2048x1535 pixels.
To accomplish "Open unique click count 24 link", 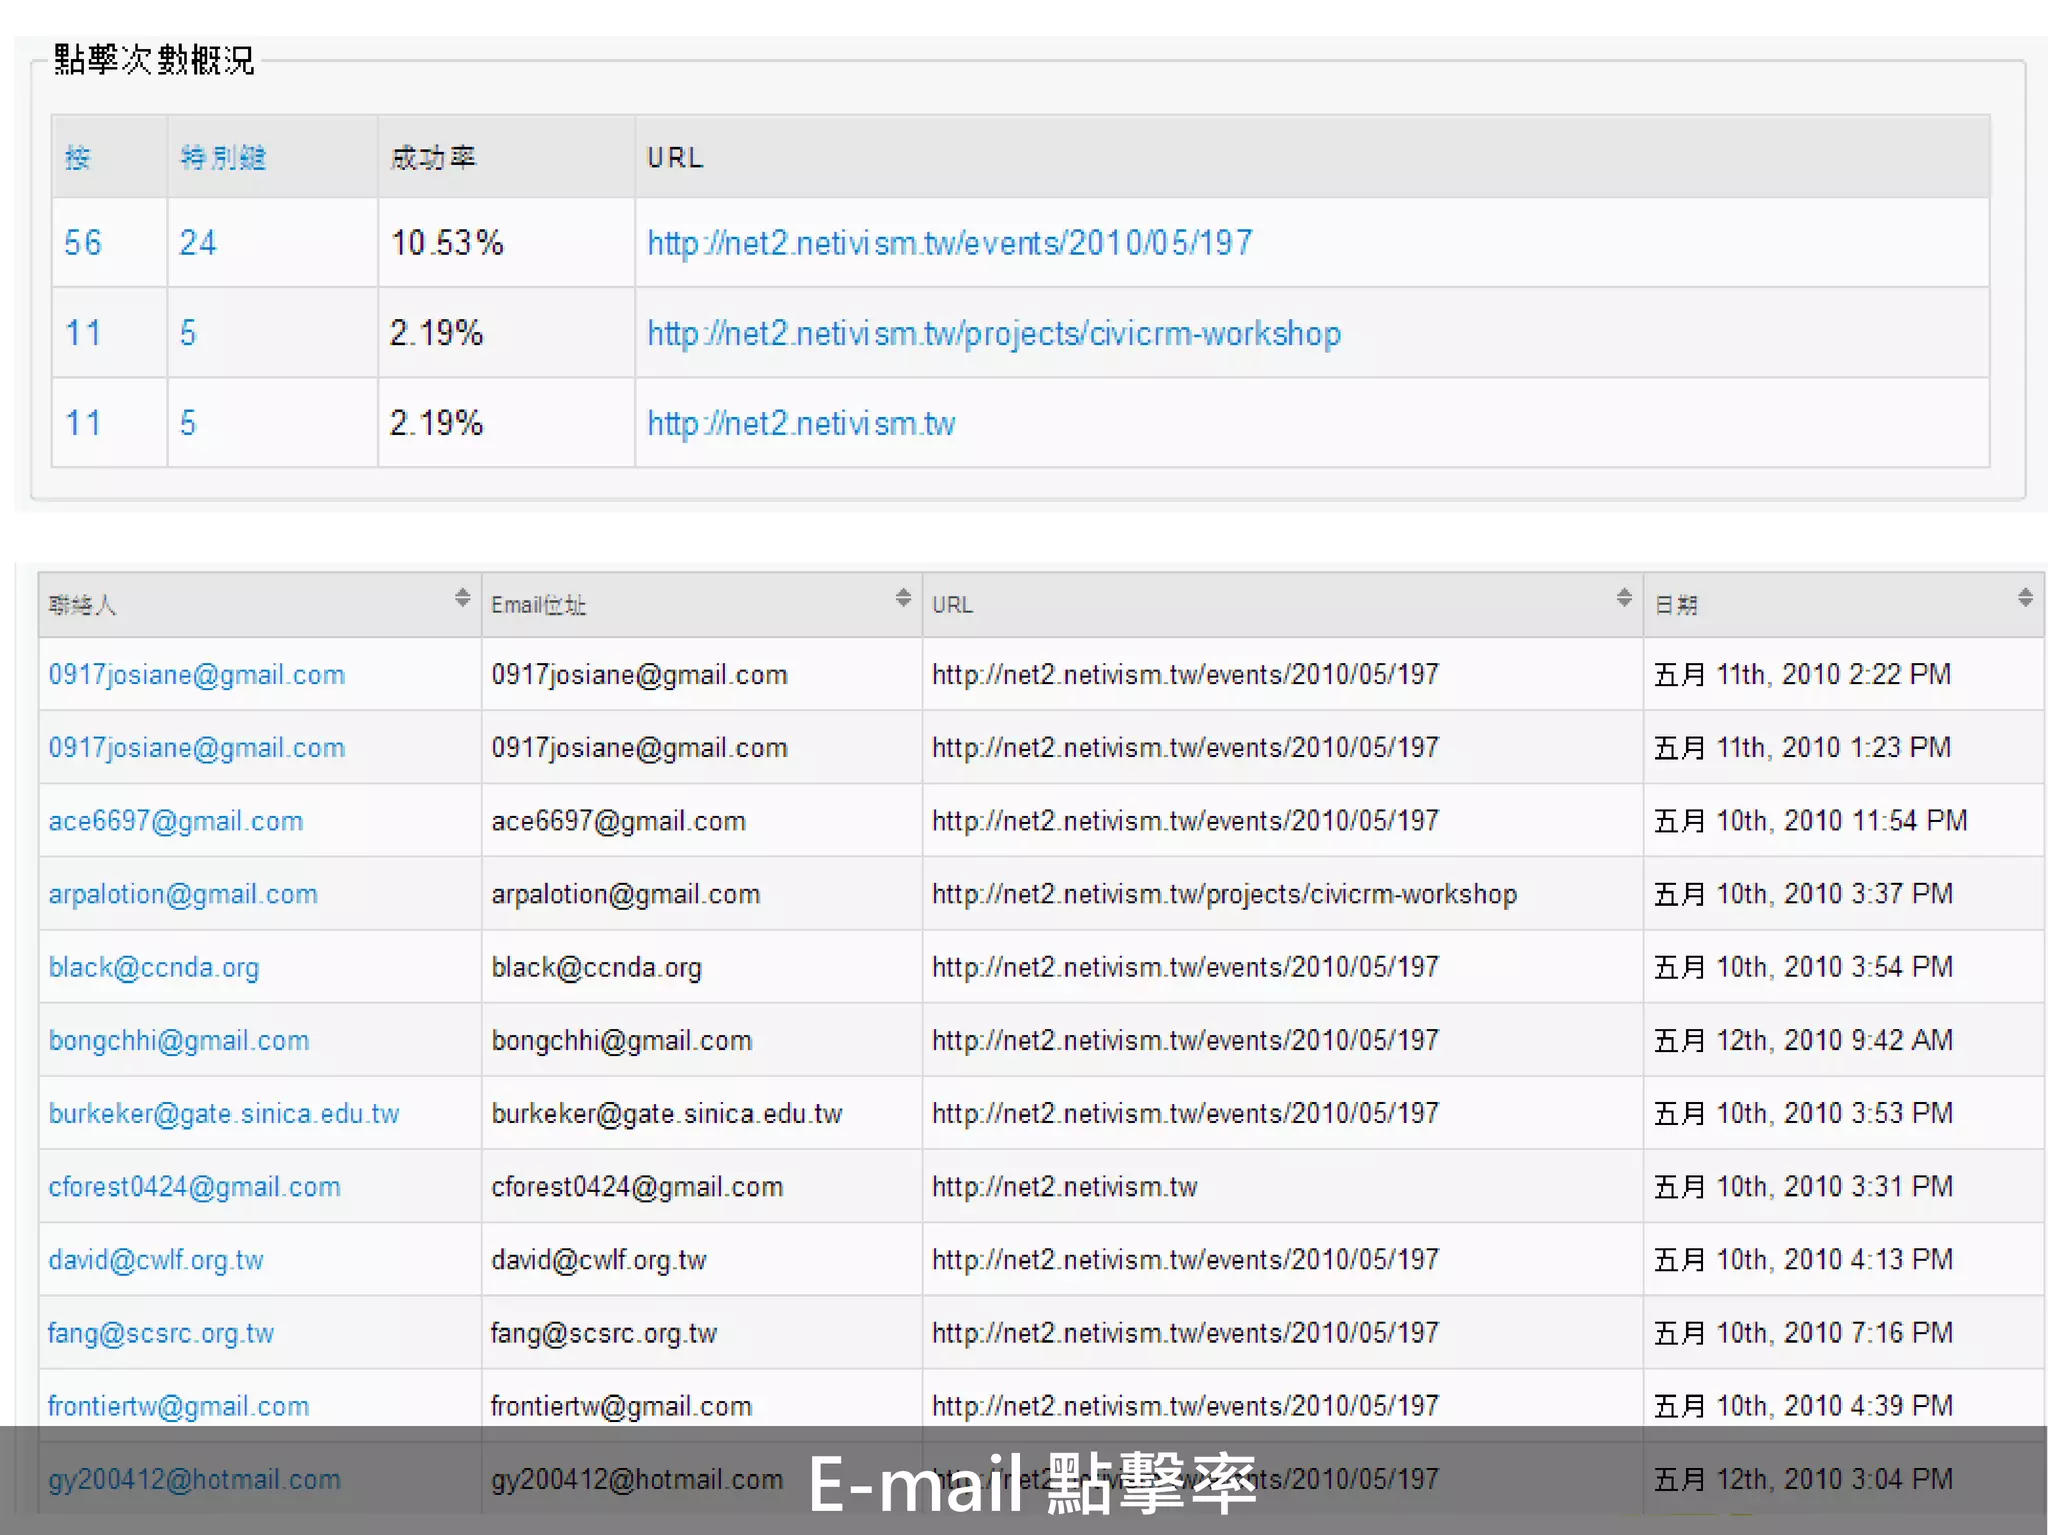I will (198, 242).
